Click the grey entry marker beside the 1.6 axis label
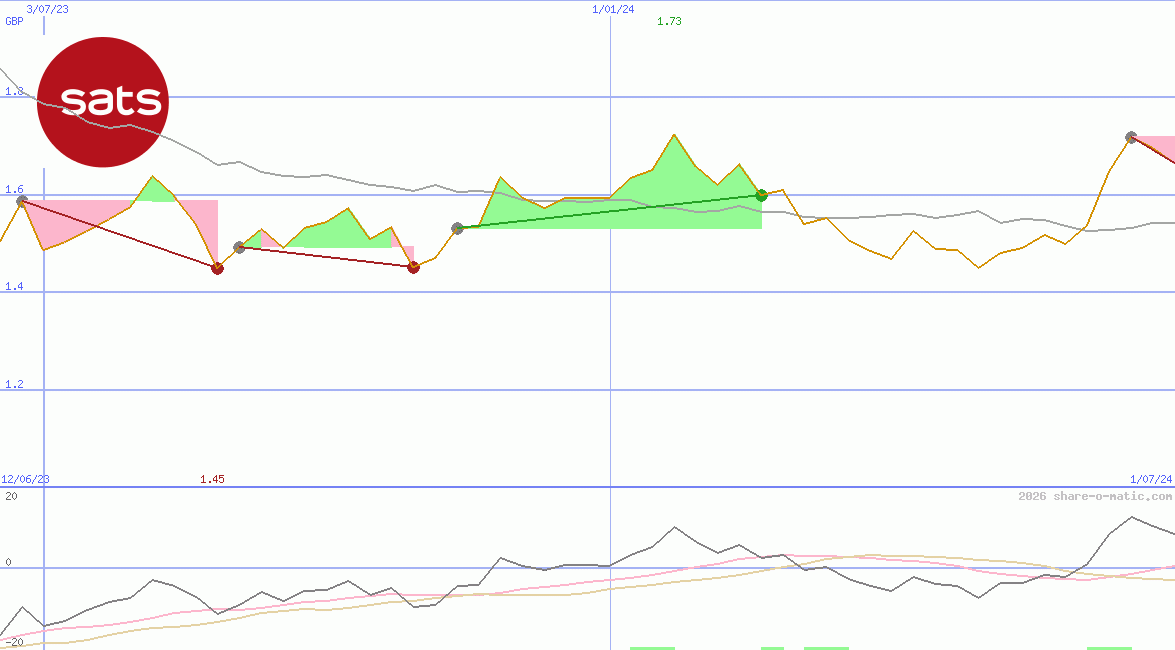 pos(22,201)
